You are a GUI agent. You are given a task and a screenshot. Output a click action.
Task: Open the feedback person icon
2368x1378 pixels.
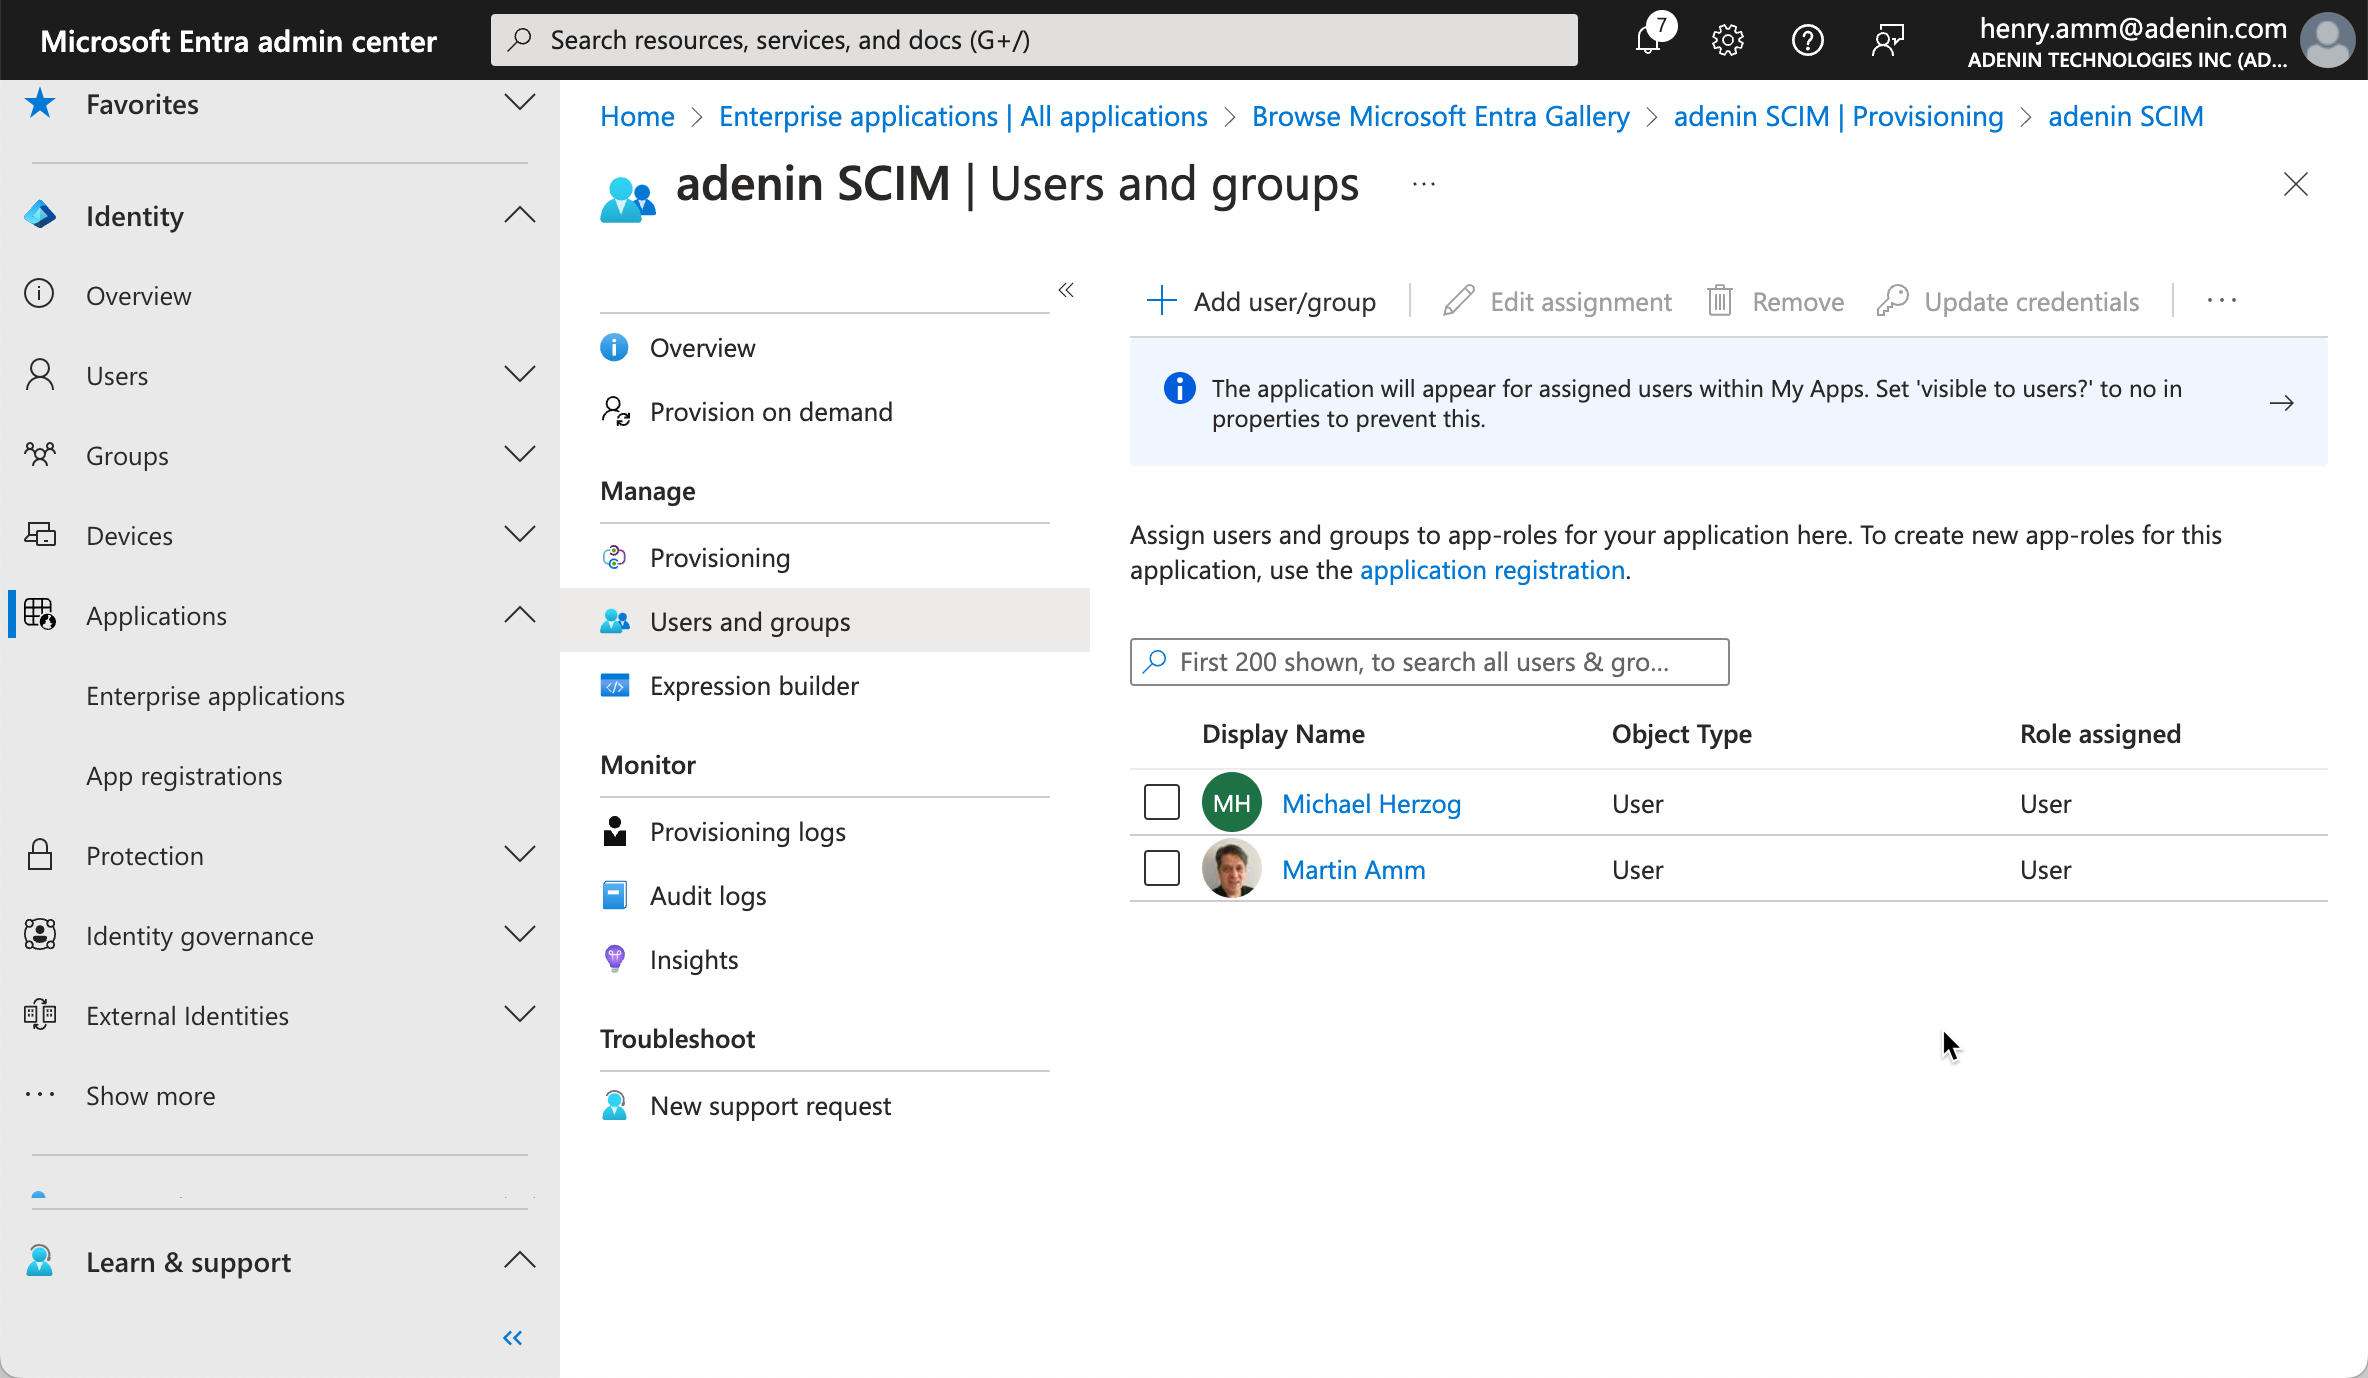[x=1887, y=40]
